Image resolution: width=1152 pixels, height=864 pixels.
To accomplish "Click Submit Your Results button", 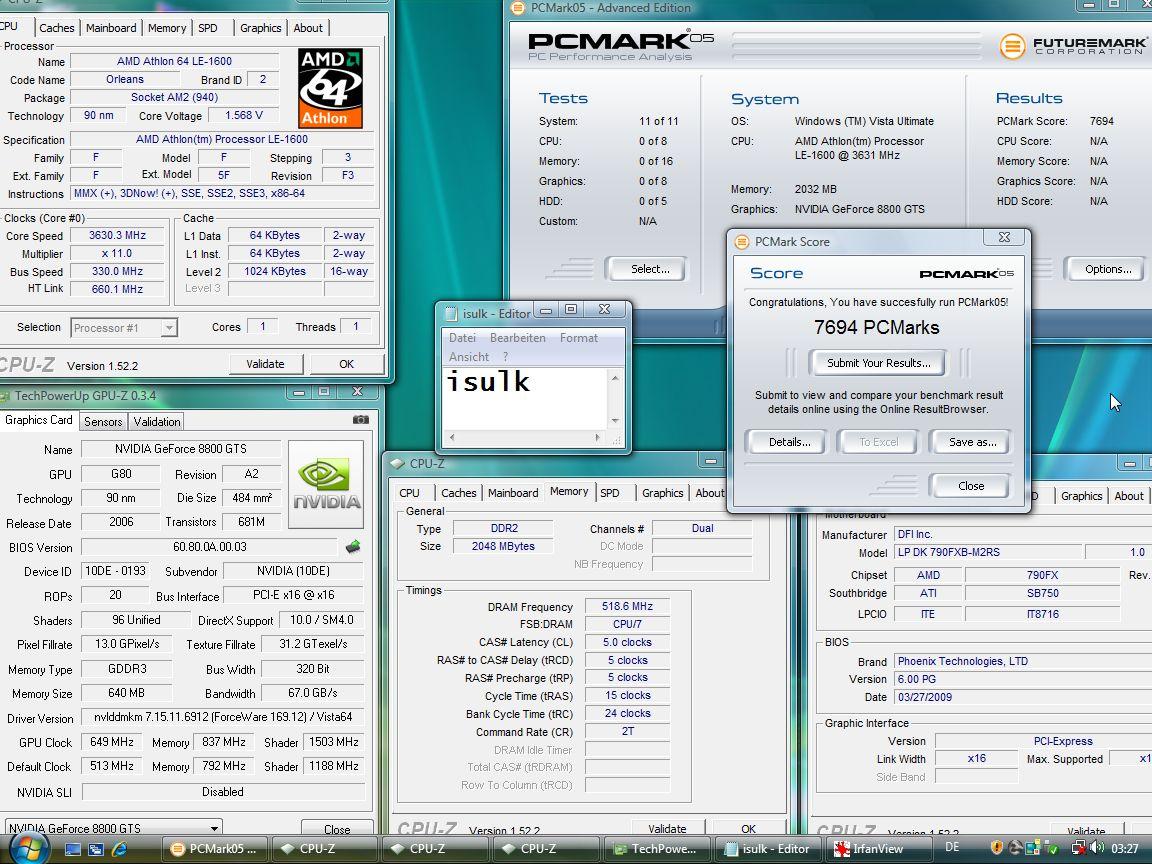I will pyautogui.click(x=879, y=363).
